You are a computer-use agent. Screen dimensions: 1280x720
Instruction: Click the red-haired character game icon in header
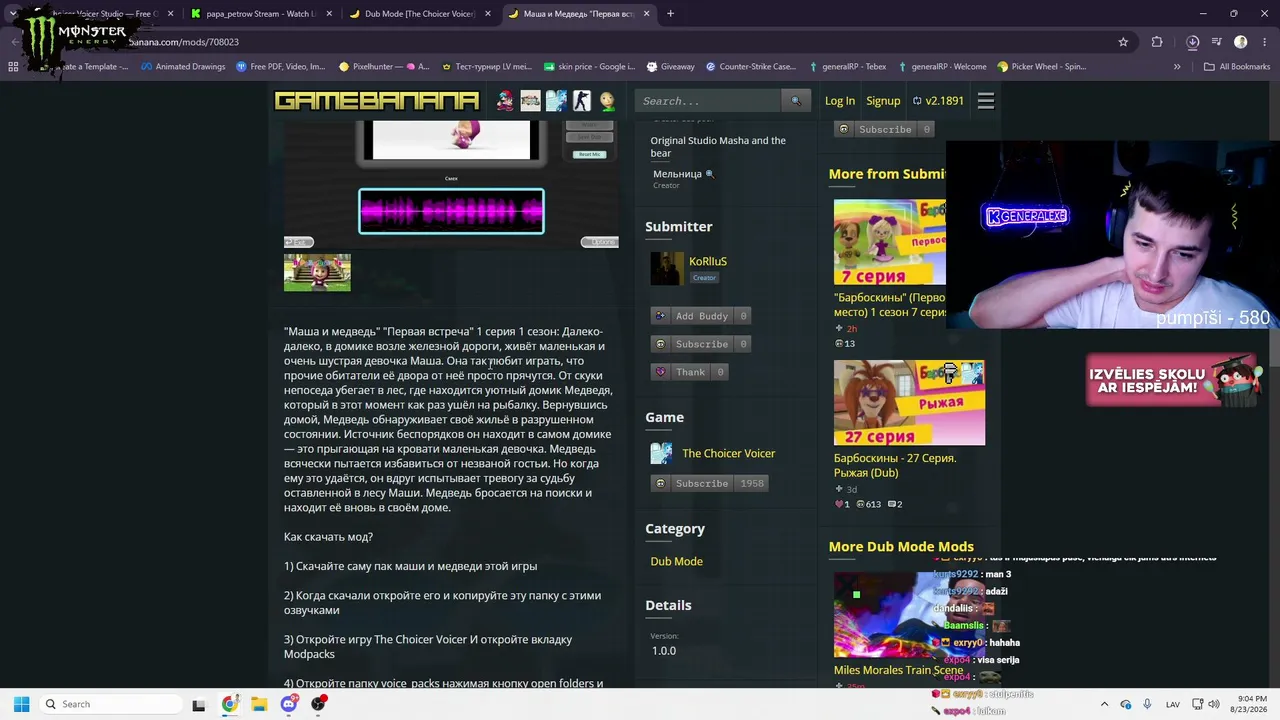505,101
